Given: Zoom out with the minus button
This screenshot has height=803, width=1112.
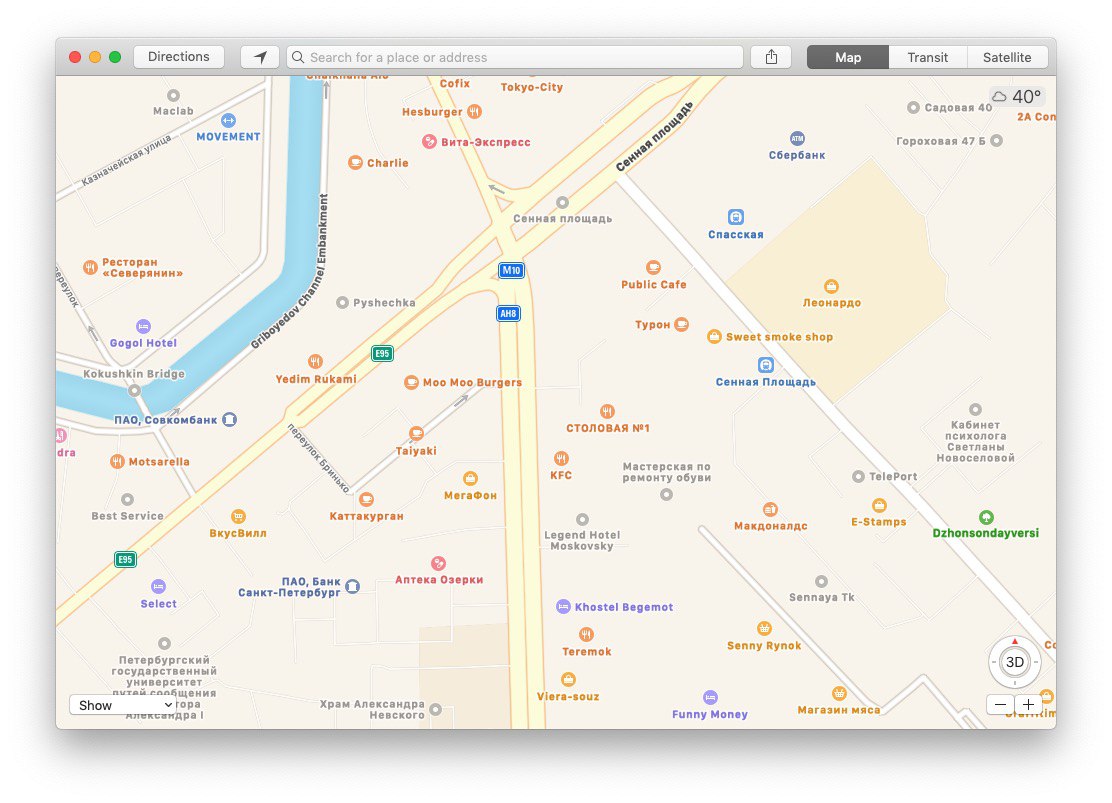Looking at the screenshot, I should pos(1001,704).
